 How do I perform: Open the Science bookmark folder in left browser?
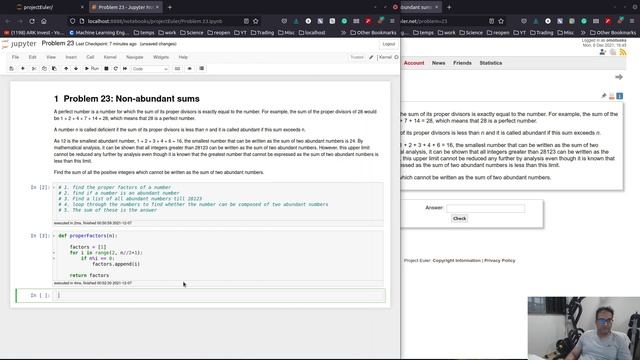coord(192,32)
